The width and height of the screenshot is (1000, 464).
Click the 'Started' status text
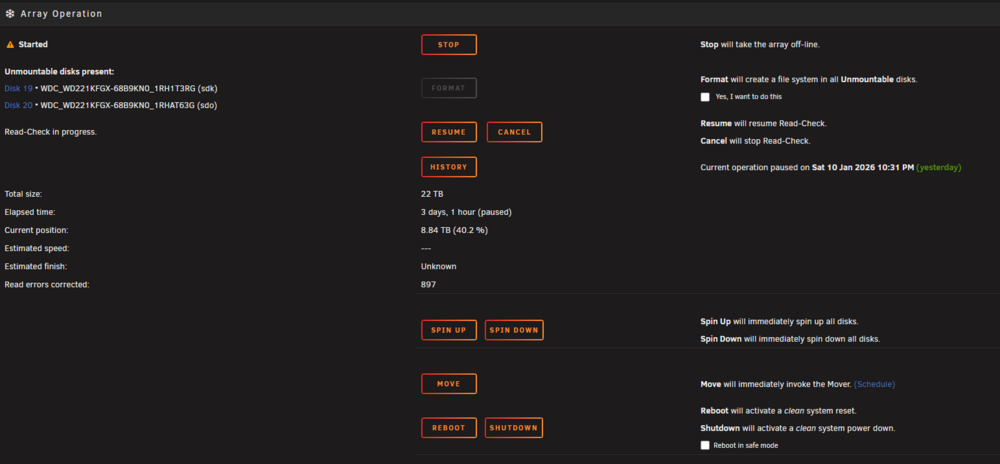coord(33,45)
